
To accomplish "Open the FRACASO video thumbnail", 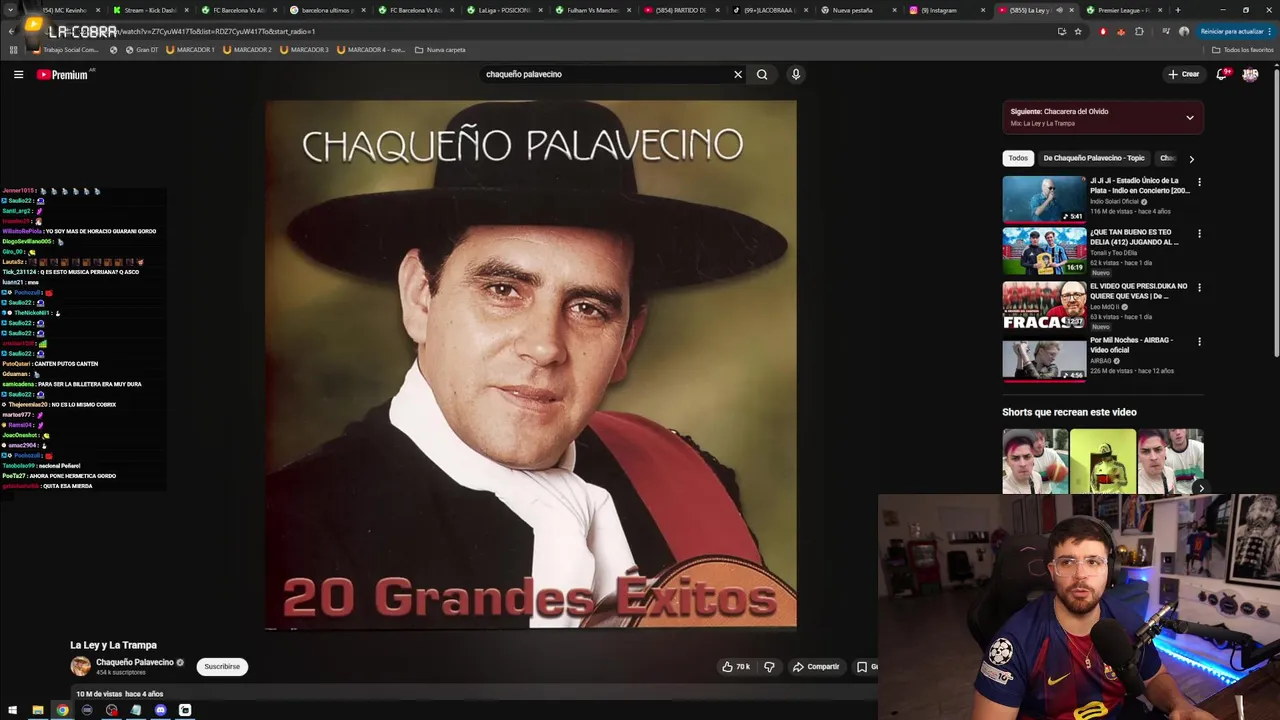I will click(1044, 305).
